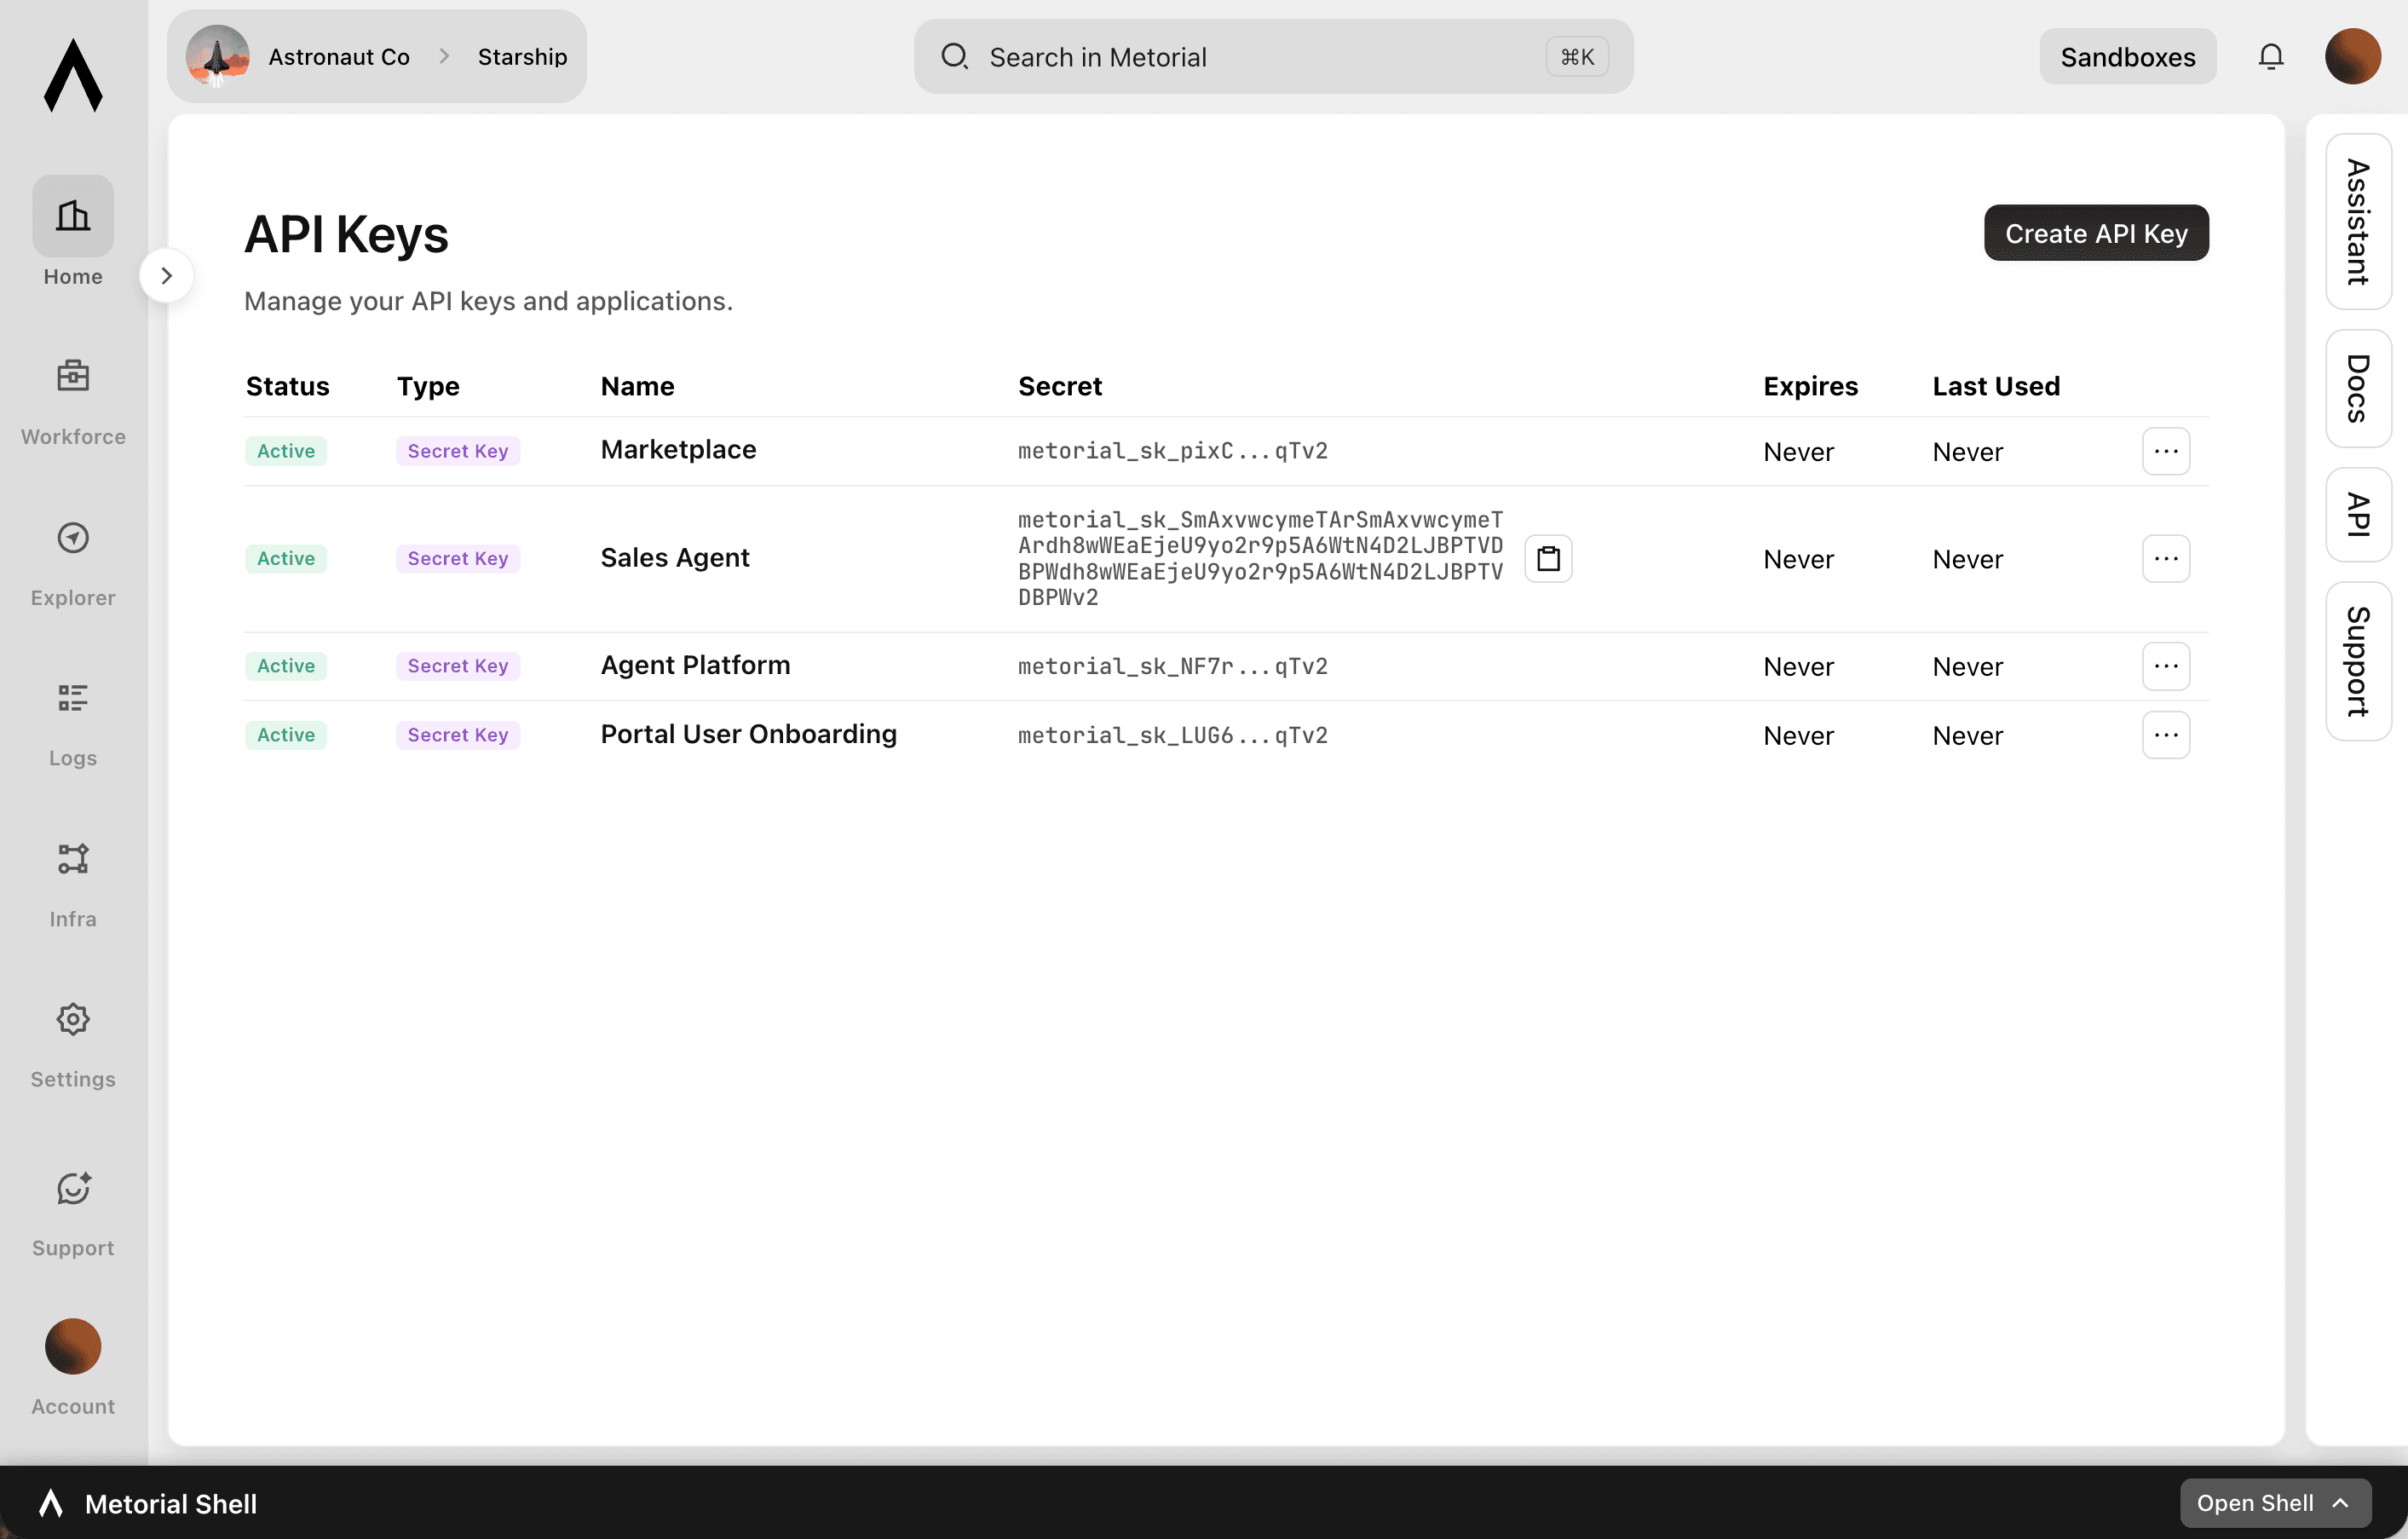Open more options for Marketplace key
Viewport: 2408px width, 1539px height.
click(2166, 451)
